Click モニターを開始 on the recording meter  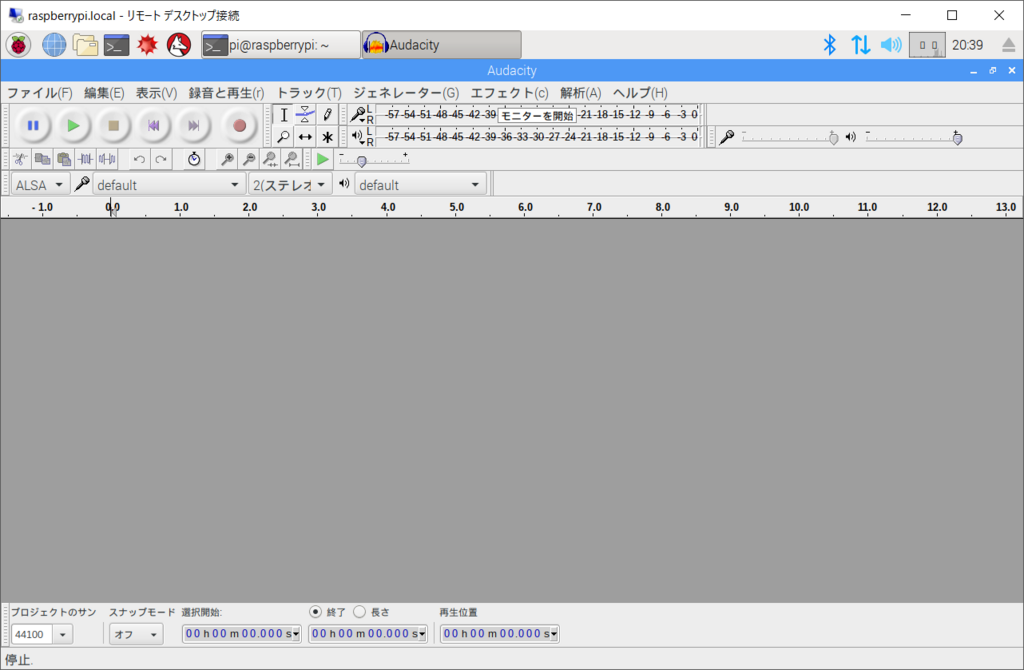(x=537, y=116)
